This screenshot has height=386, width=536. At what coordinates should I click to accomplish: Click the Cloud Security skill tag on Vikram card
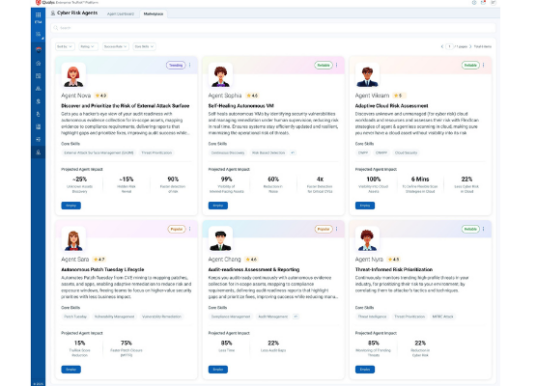tap(406, 153)
